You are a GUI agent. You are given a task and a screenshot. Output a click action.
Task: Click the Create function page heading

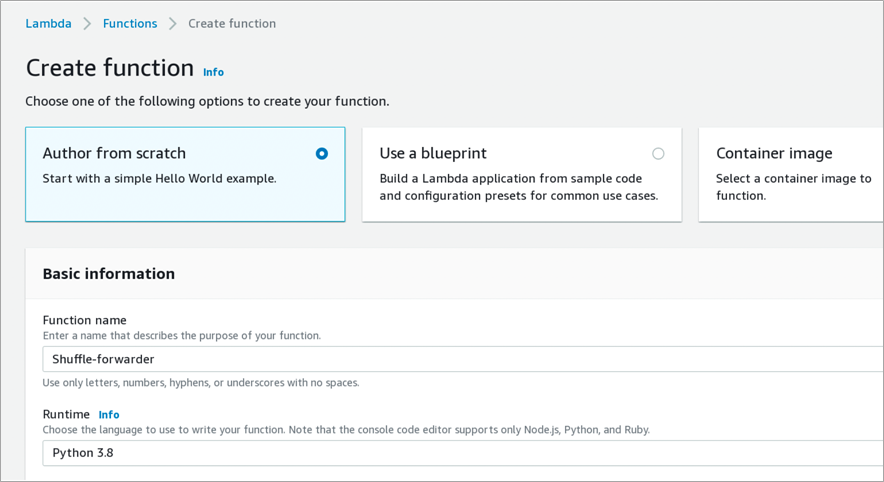[x=110, y=68]
